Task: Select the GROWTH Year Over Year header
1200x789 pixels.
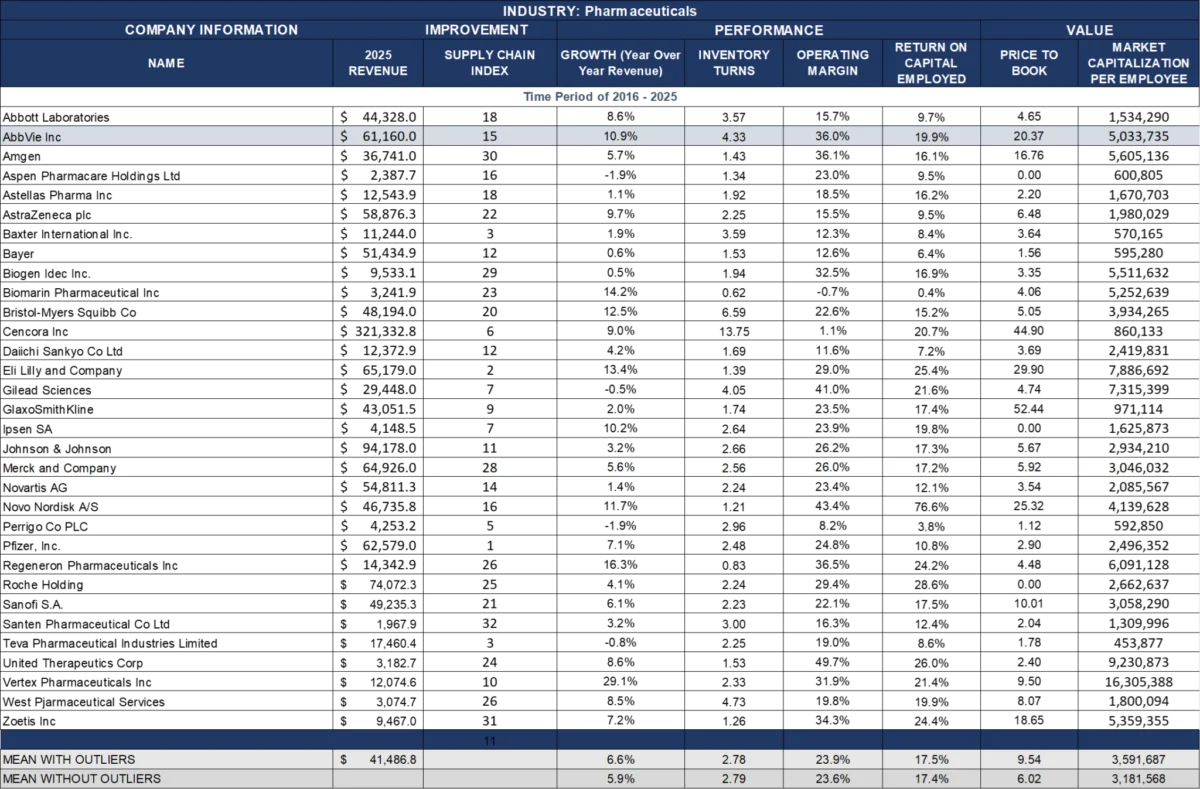Action: click(620, 63)
